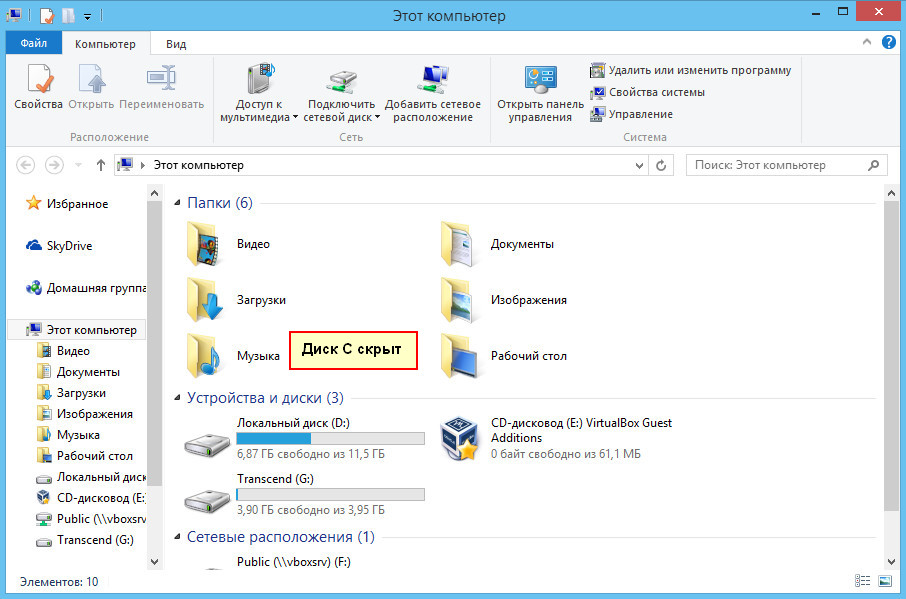This screenshot has height=599, width=906.
Task: Open Доступ к мультимедиа media access
Action: coord(258,92)
